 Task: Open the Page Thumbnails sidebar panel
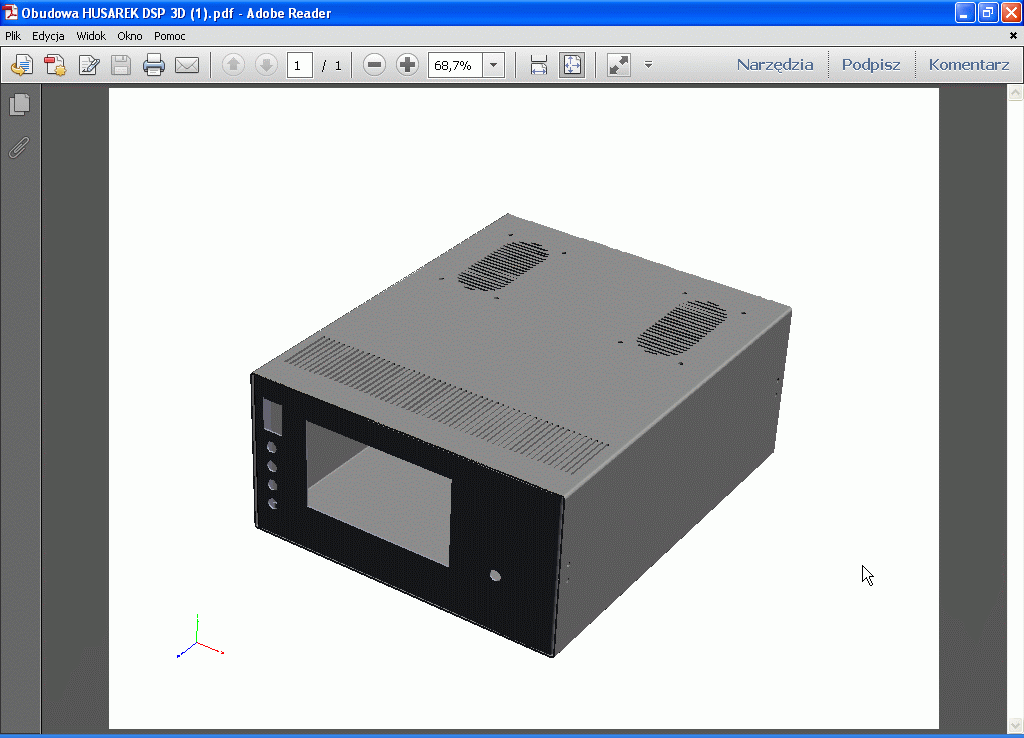click(x=19, y=104)
